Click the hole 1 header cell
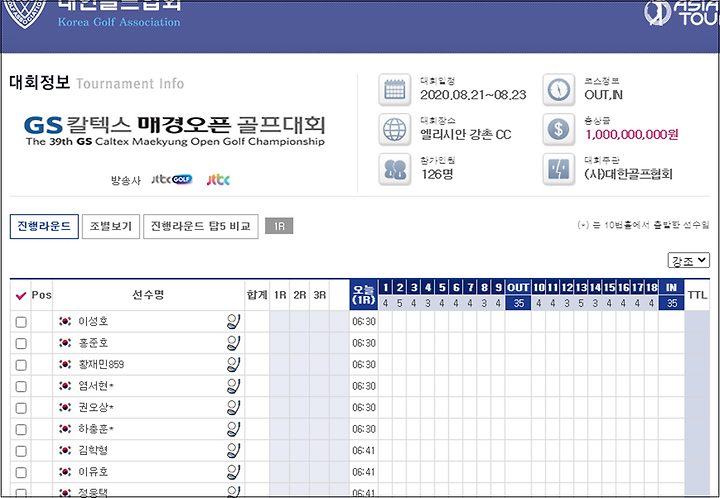Viewport: 720px width, 498px height. point(385,287)
